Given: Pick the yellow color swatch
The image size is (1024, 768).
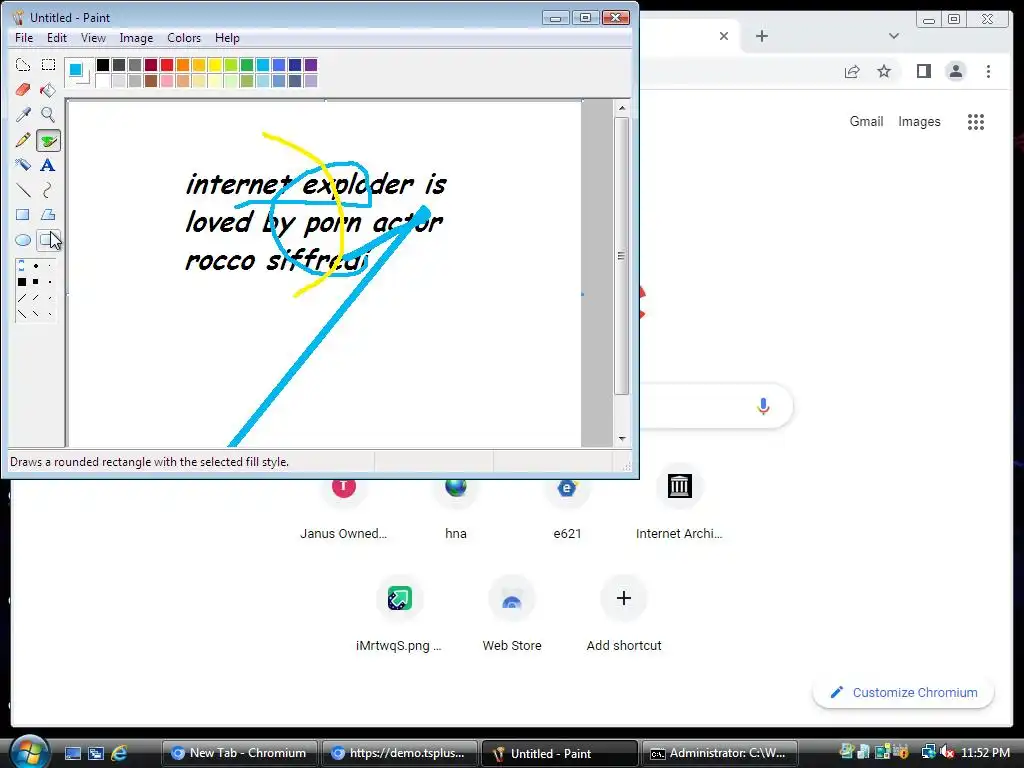Looking at the screenshot, I should (215, 65).
